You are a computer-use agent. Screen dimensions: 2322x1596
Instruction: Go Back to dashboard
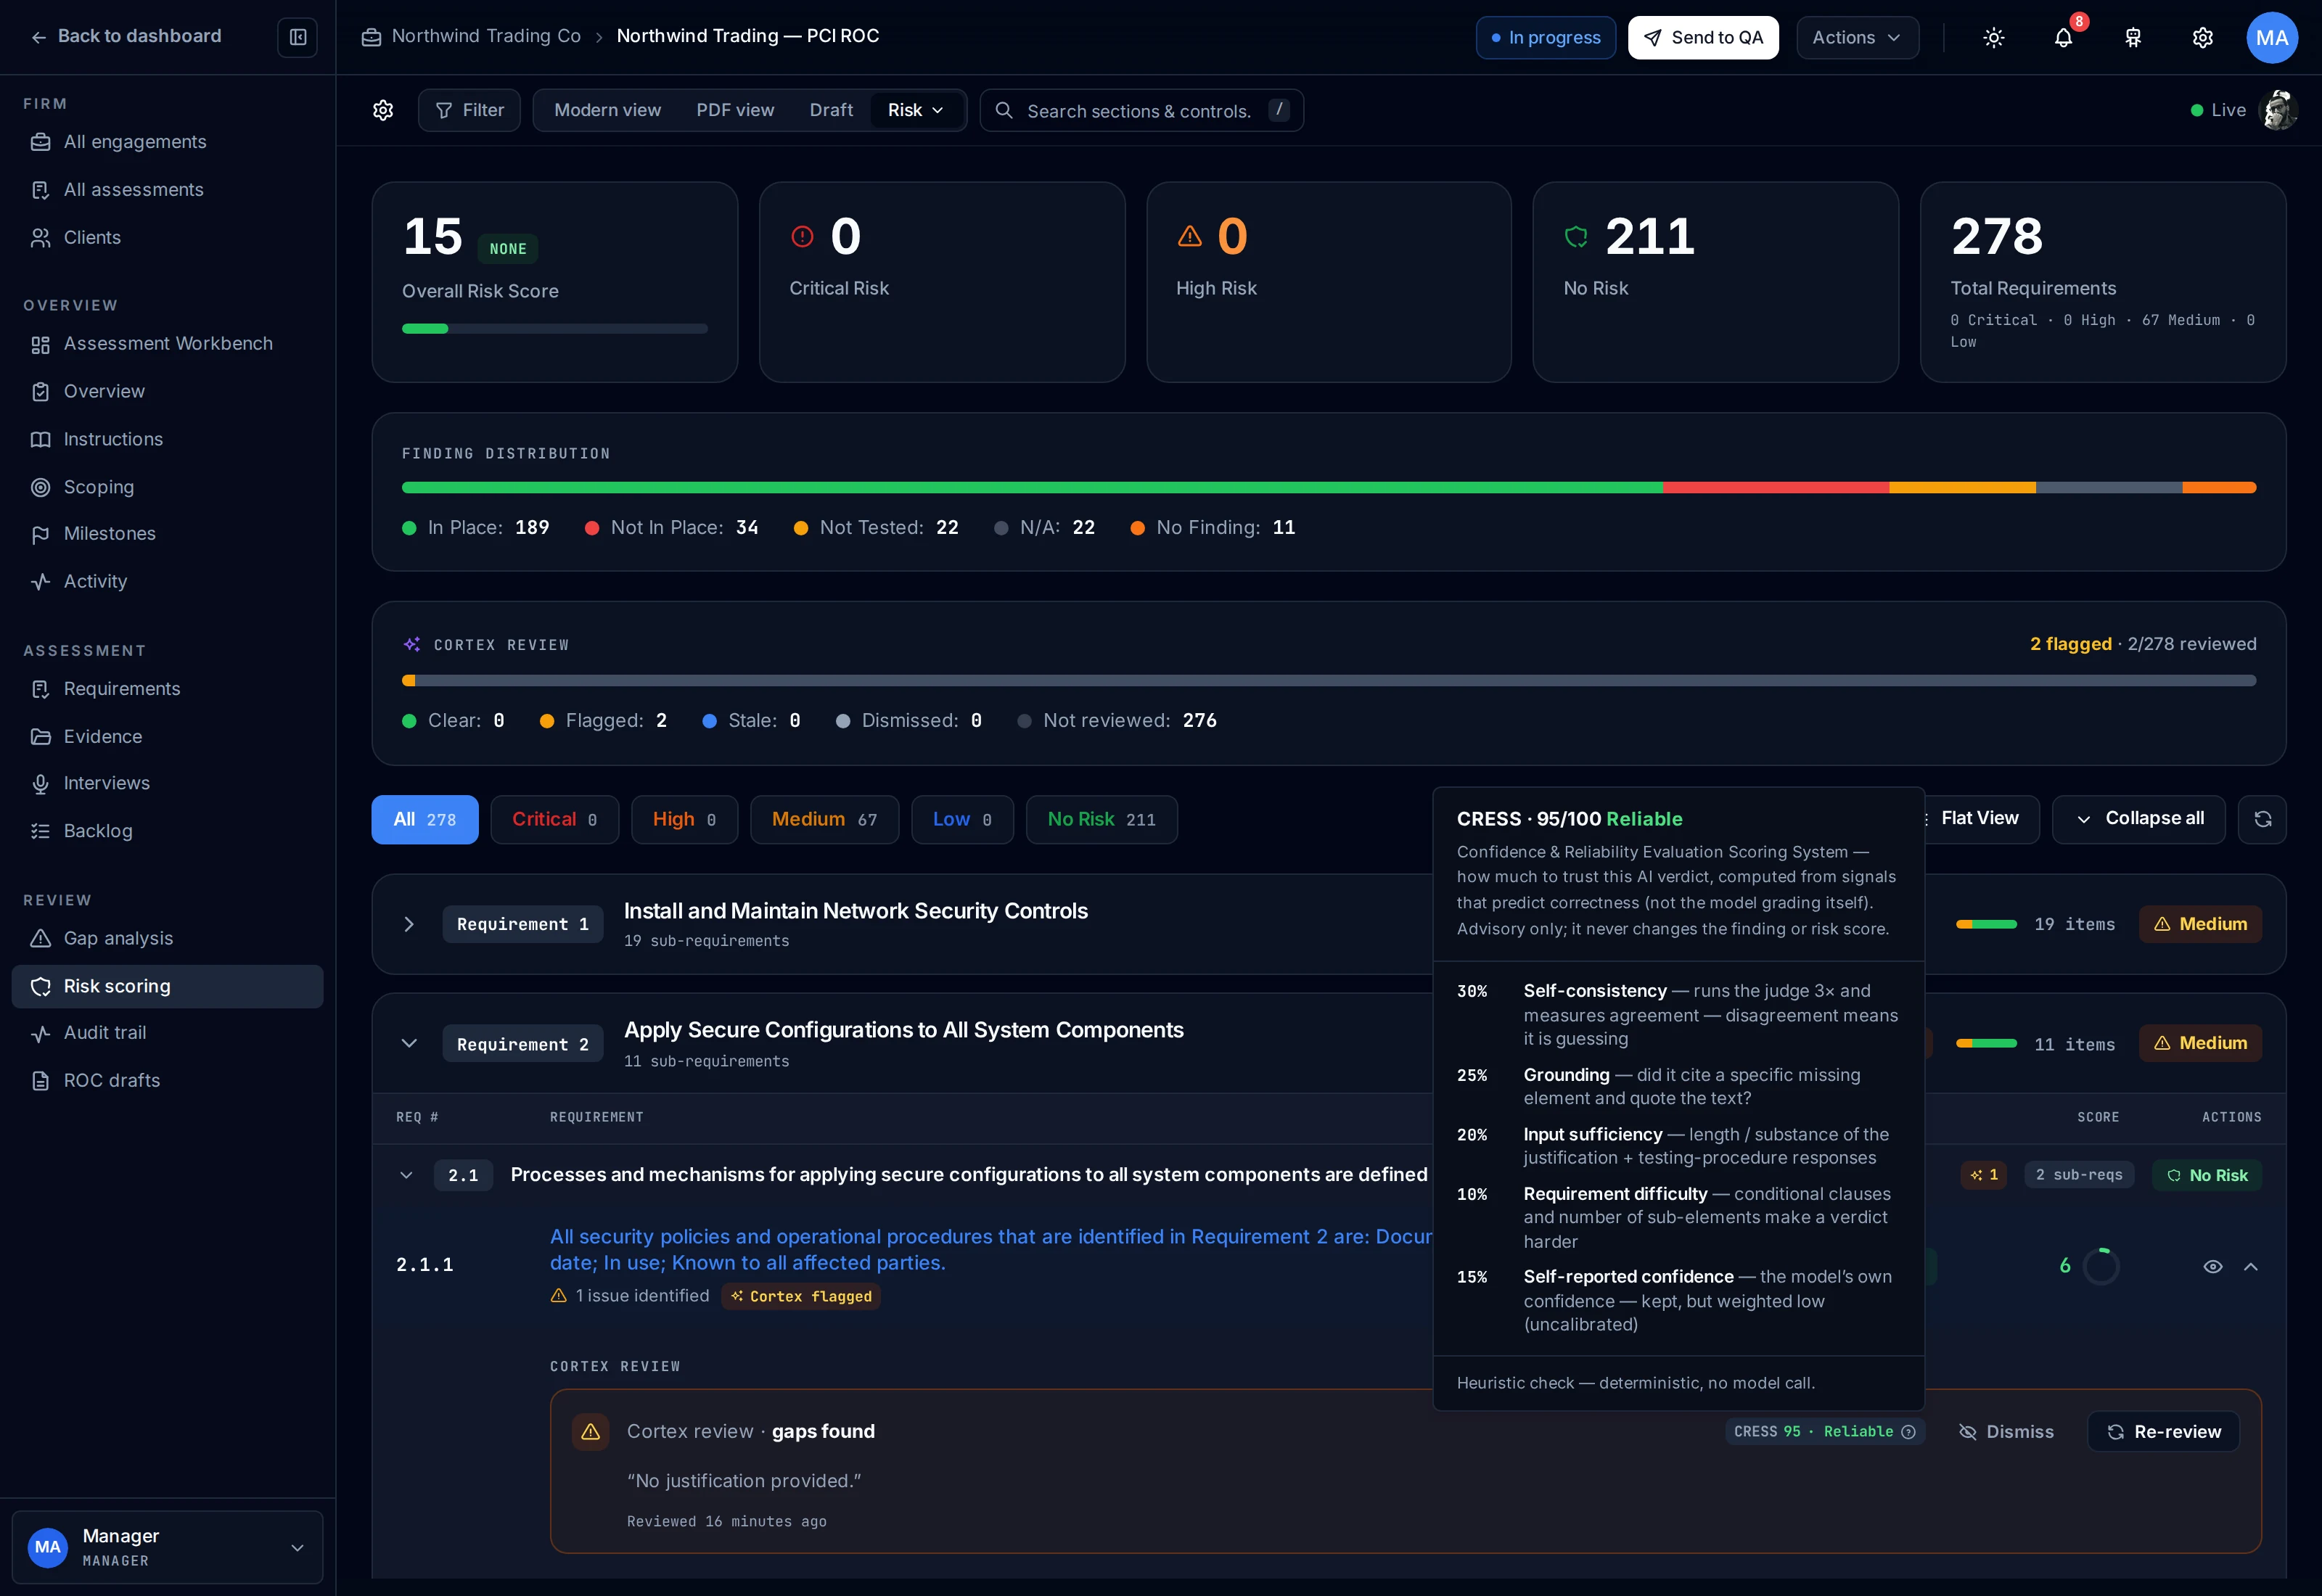point(126,37)
